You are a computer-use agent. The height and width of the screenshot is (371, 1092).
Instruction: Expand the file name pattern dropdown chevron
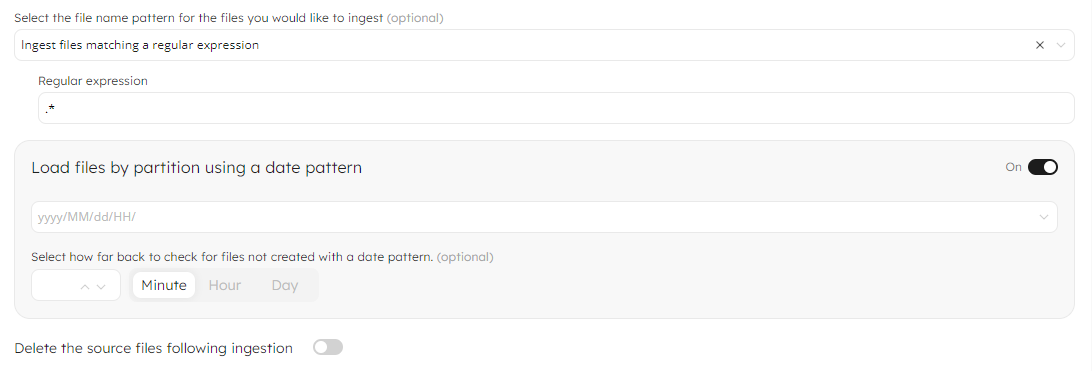coord(1061,45)
